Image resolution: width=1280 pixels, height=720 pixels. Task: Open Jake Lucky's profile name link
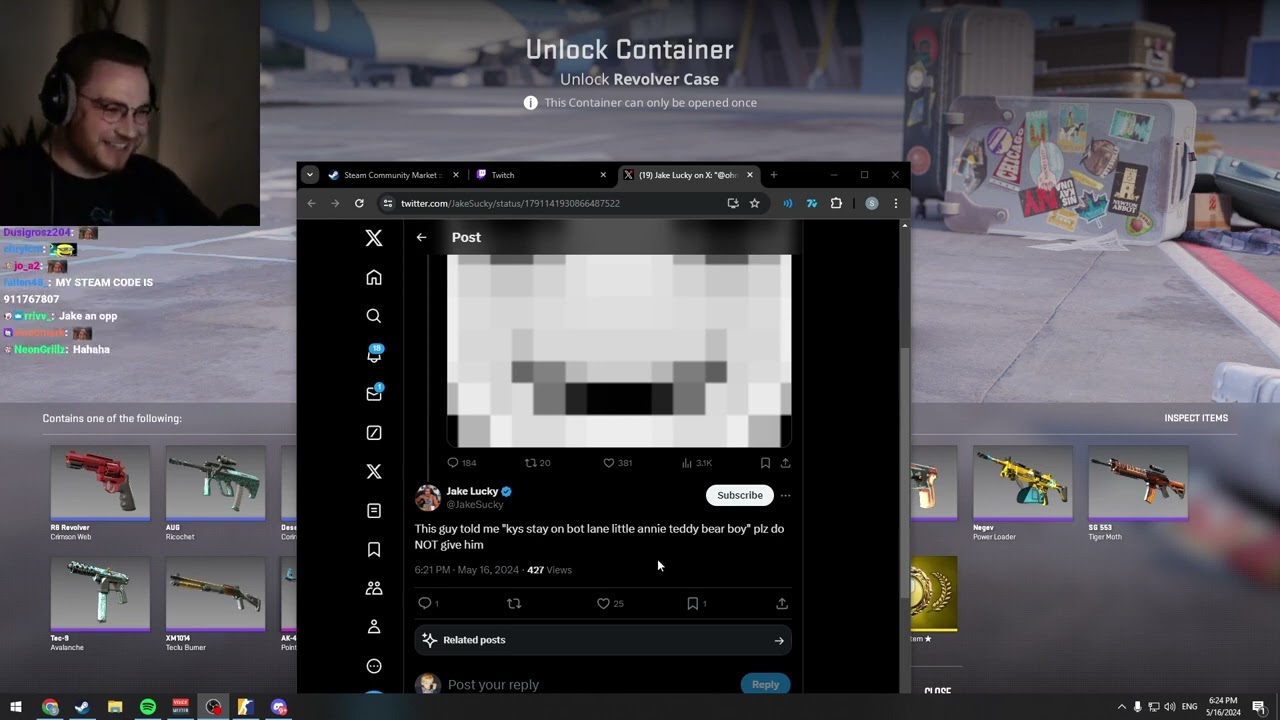(x=472, y=491)
